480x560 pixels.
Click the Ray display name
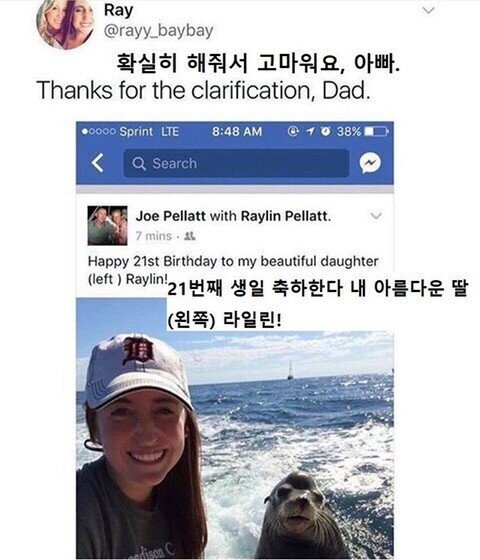(x=118, y=10)
